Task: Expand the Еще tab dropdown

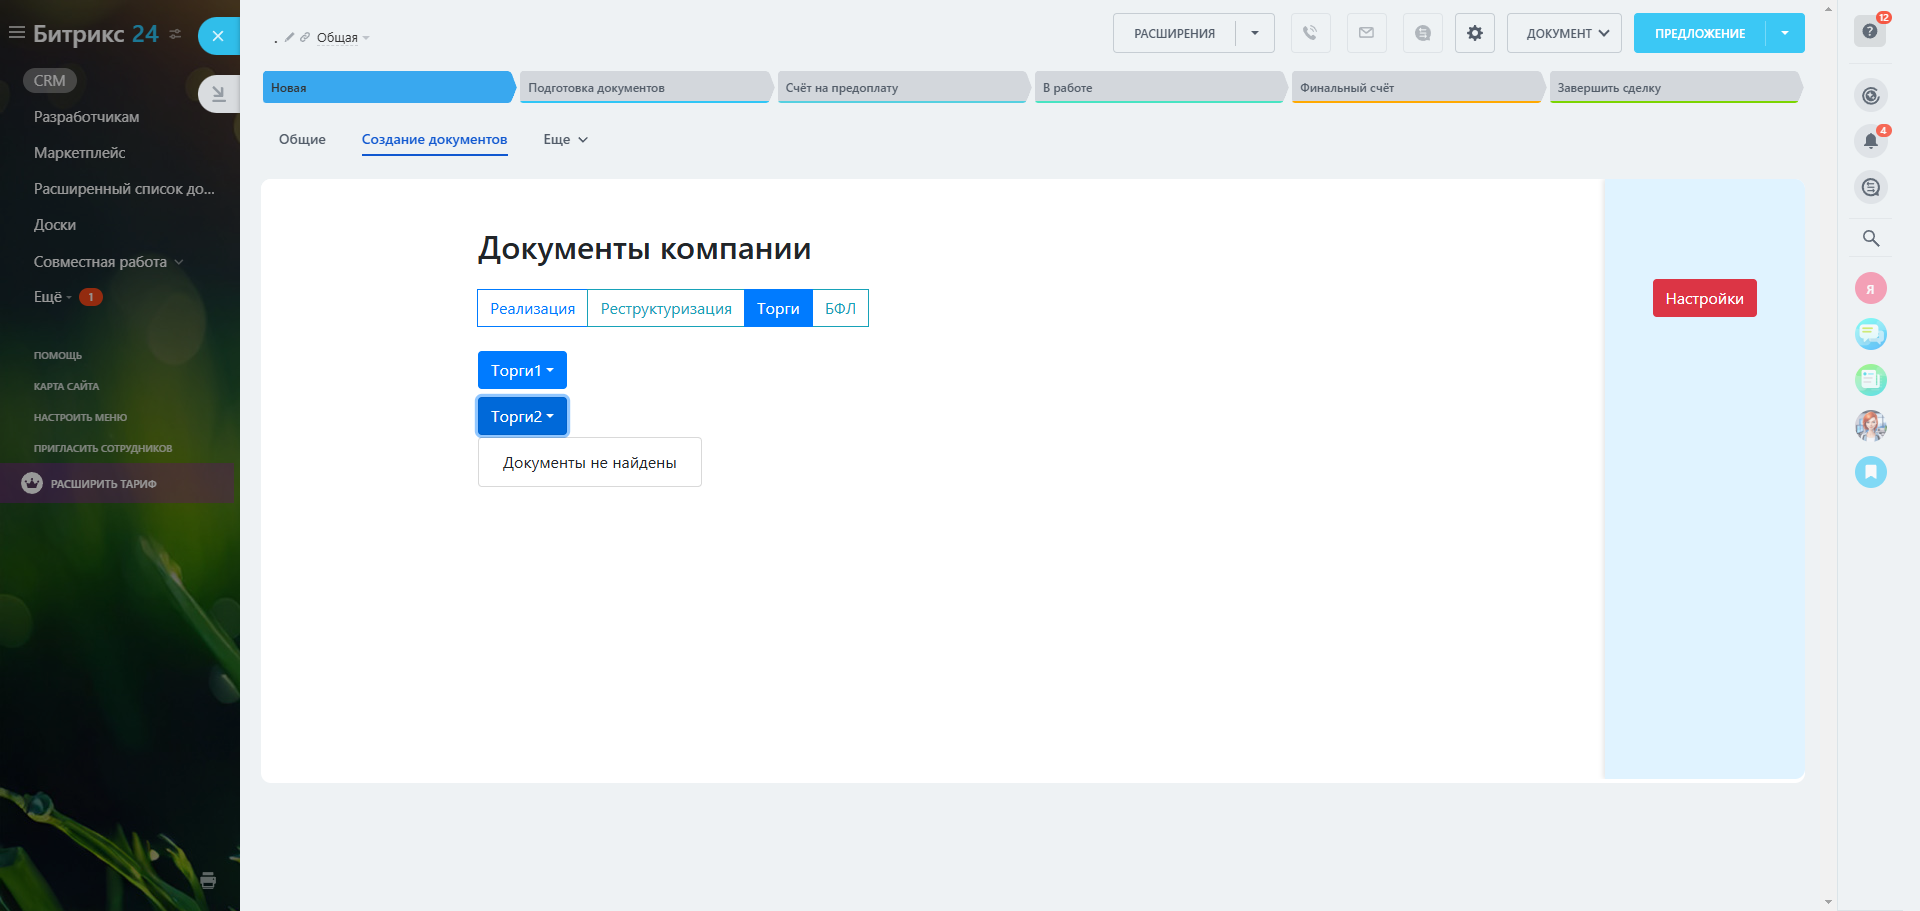Action: 565,140
